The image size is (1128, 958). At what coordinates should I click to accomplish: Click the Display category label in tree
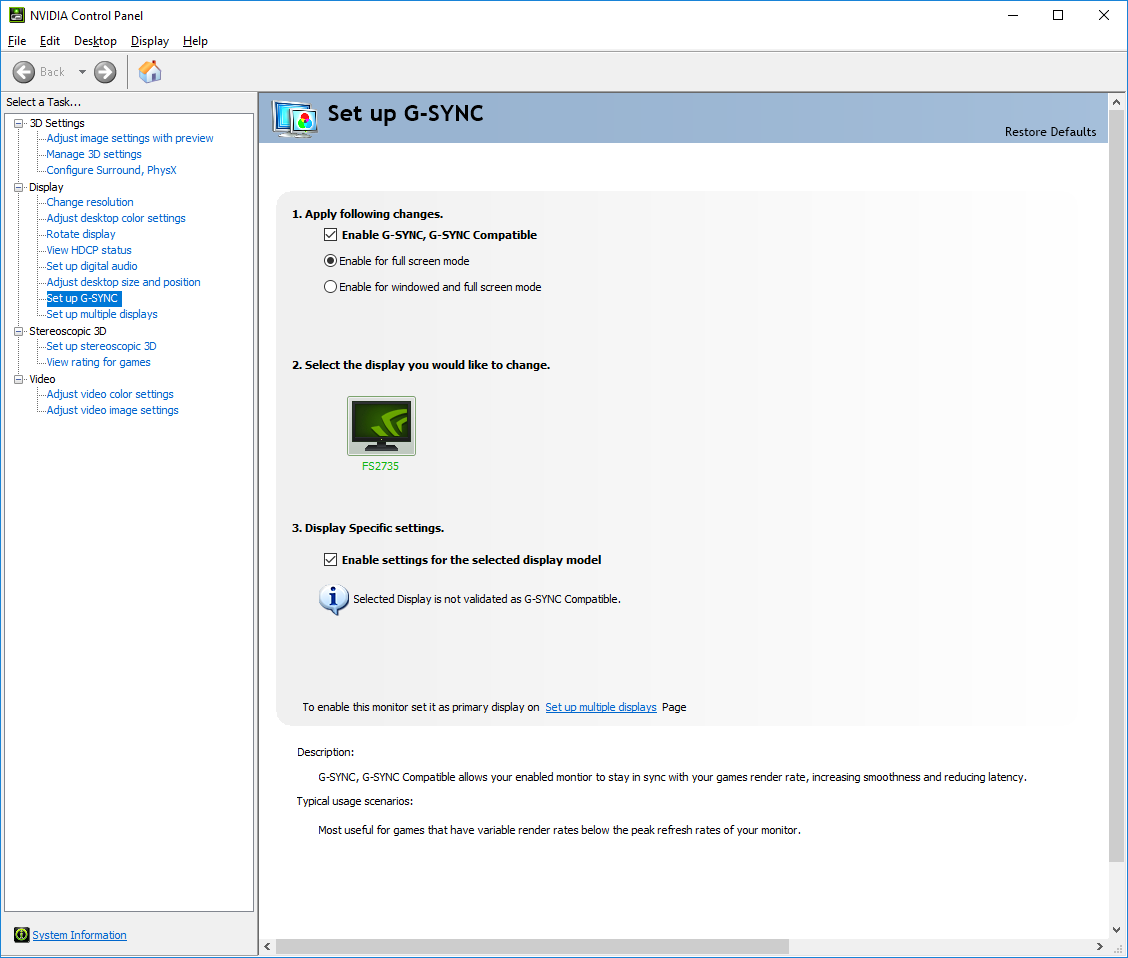(46, 187)
